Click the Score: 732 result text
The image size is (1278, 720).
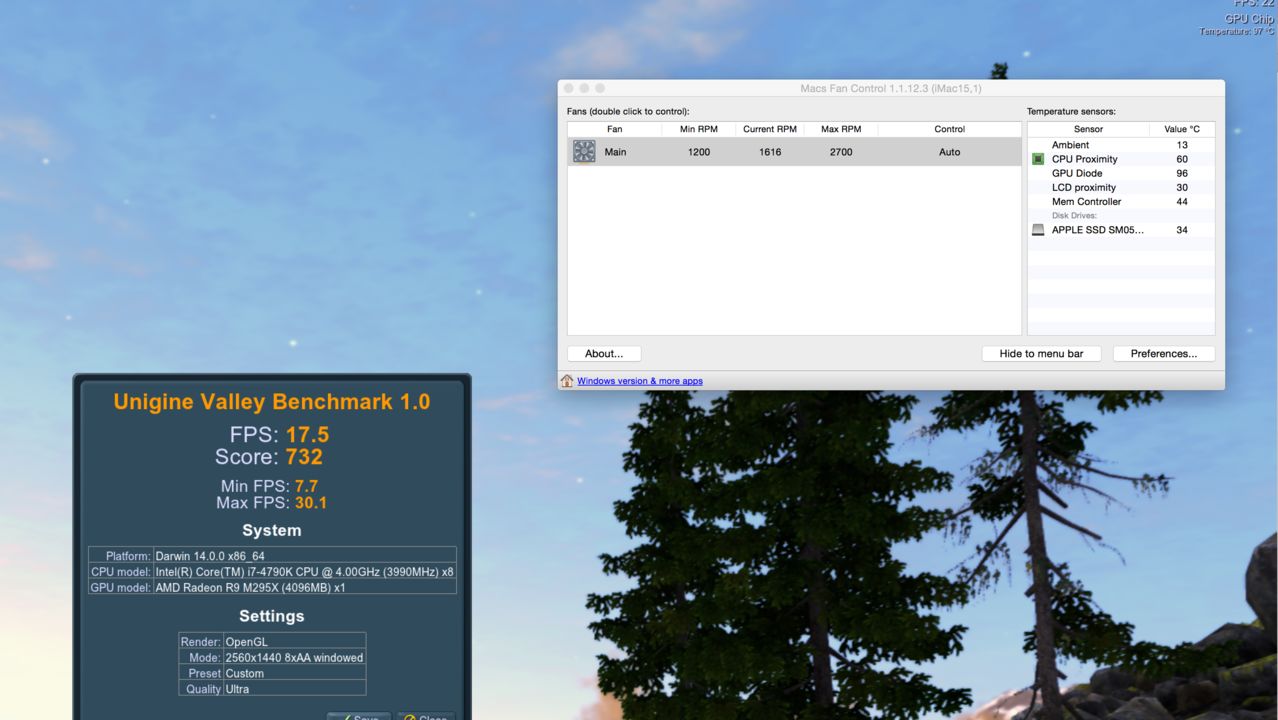coord(269,457)
